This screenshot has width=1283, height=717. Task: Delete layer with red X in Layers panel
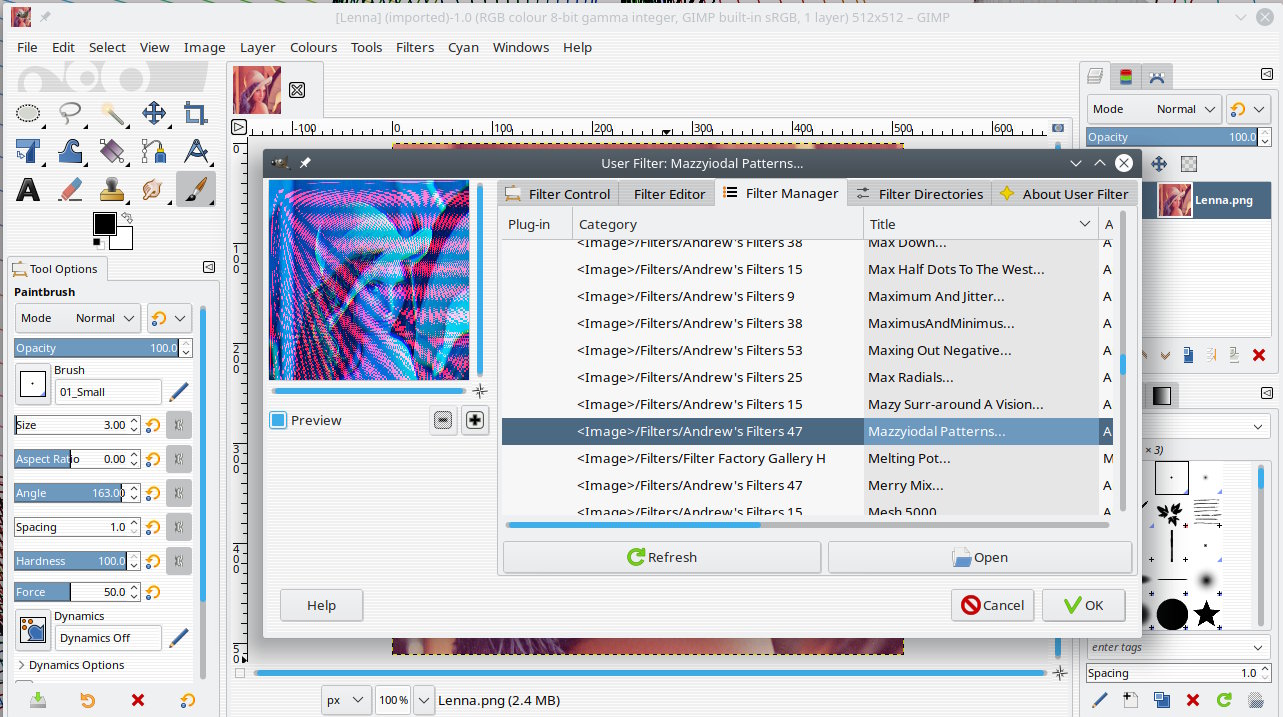pyautogui.click(x=1259, y=355)
